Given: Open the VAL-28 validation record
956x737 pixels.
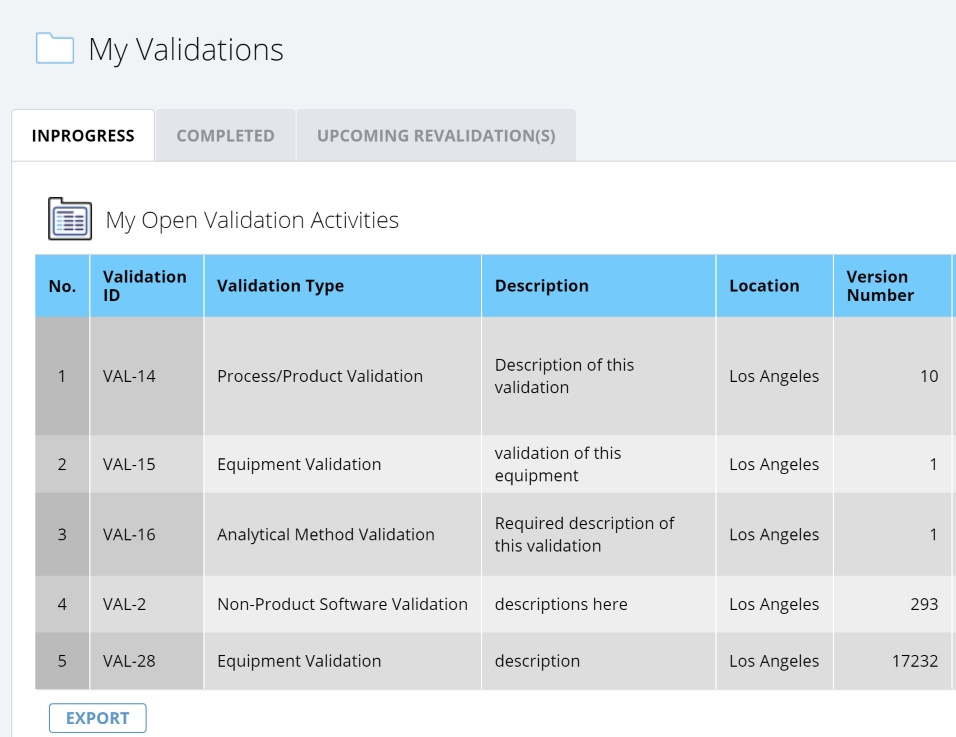Looking at the screenshot, I should 129,661.
